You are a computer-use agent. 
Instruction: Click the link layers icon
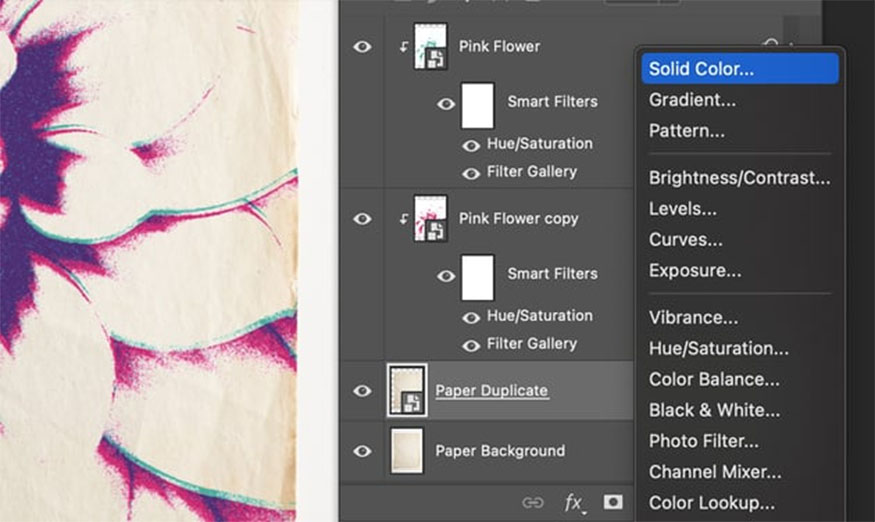click(x=532, y=502)
